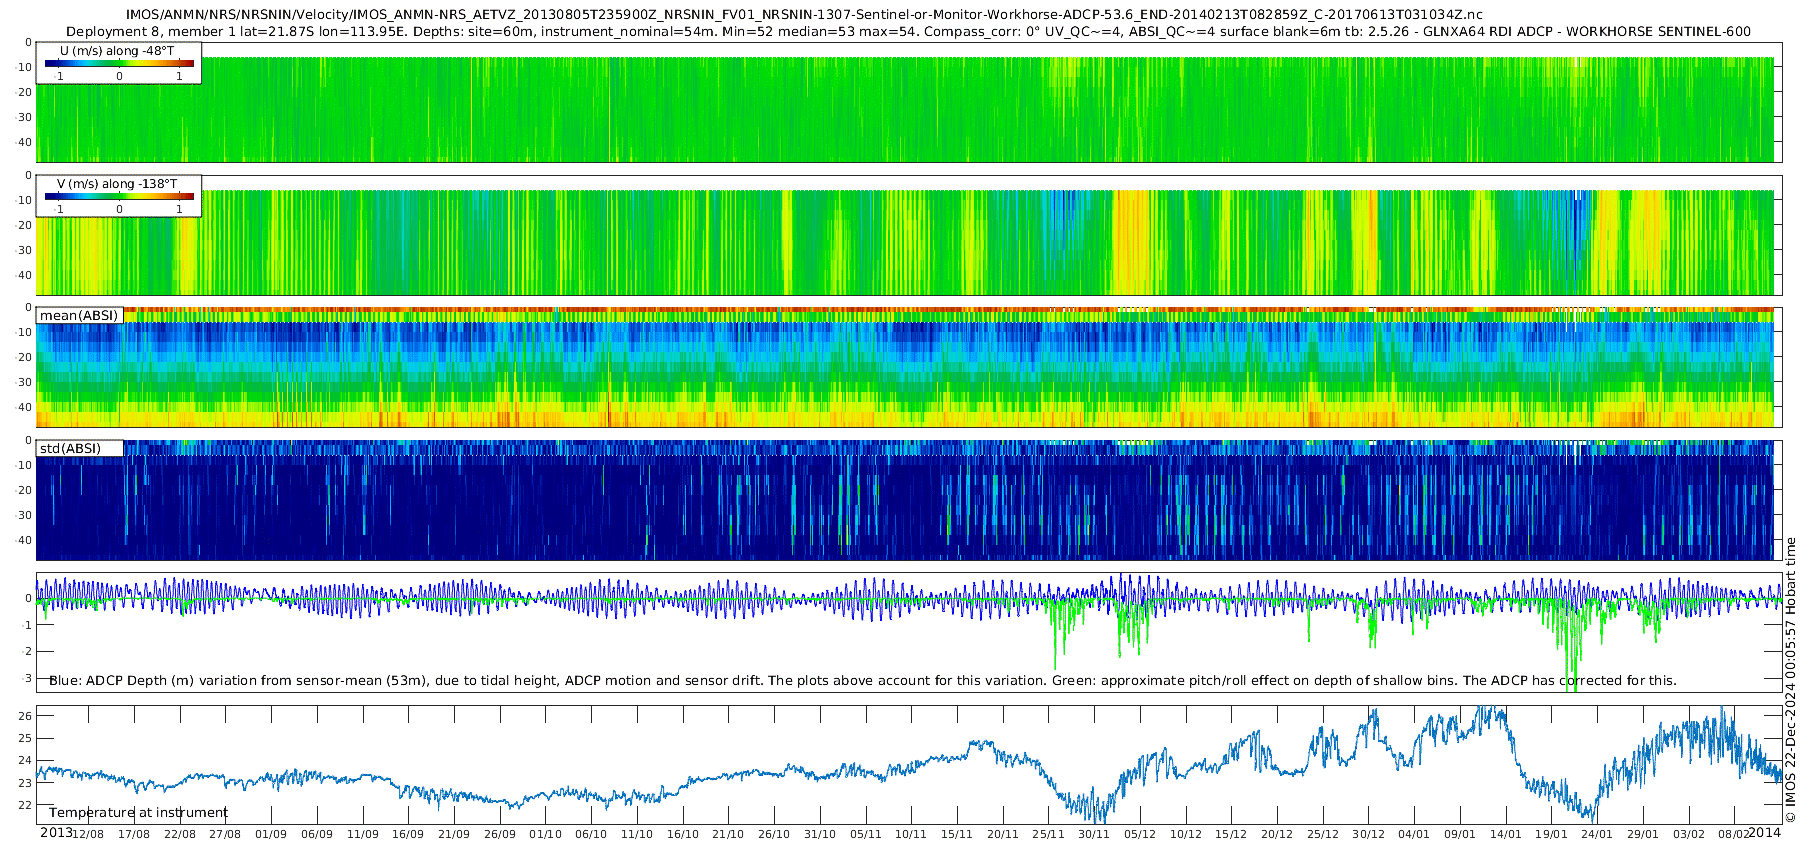The height and width of the screenshot is (850, 1800).
Task: Click the 30/11 date tick label
Action: [1094, 834]
